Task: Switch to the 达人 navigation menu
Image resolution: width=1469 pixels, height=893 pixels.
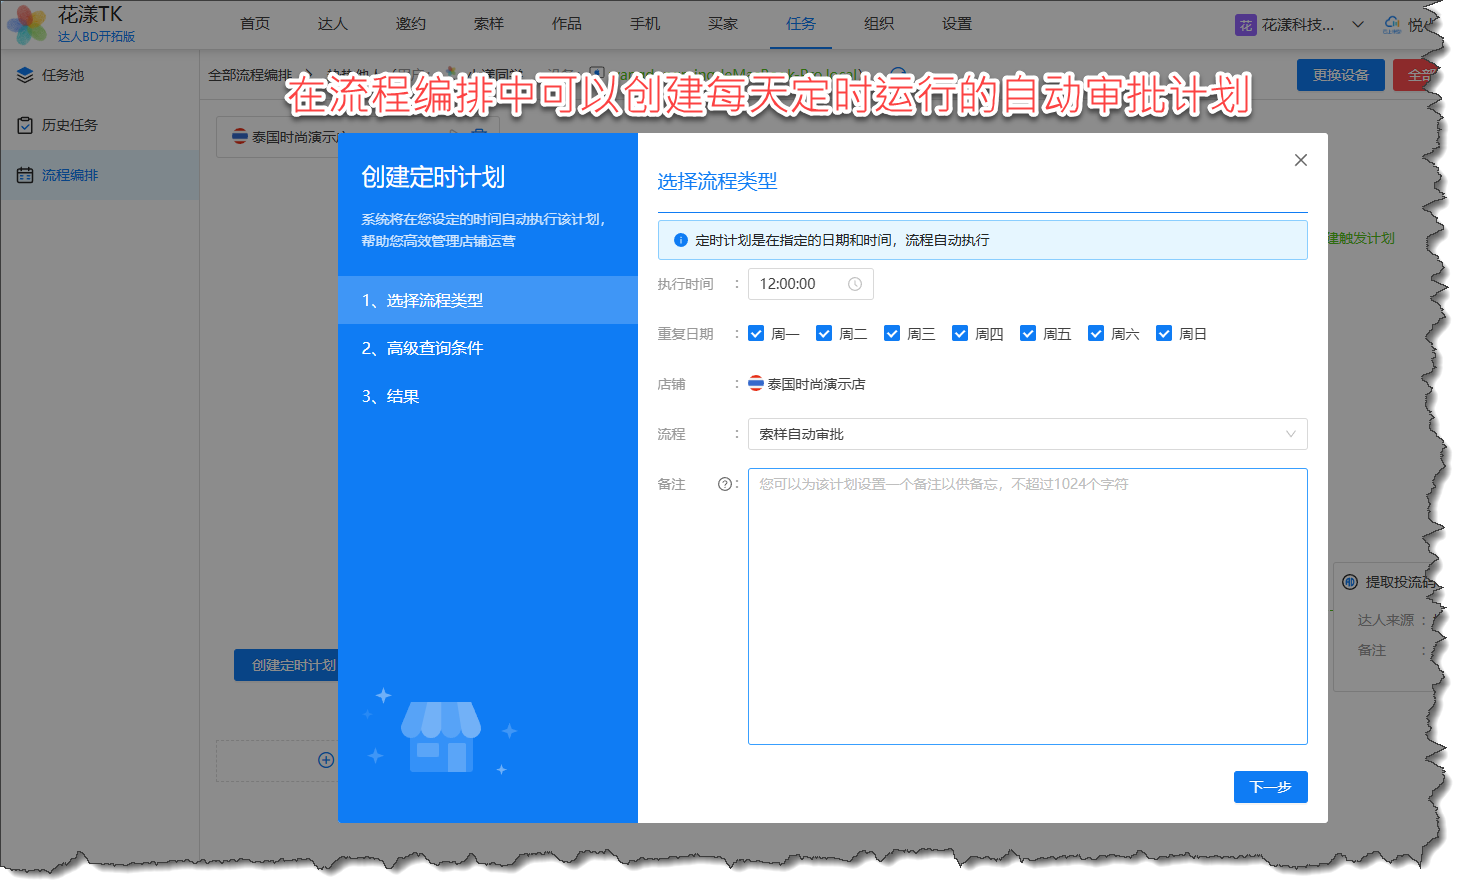Action: tap(332, 24)
